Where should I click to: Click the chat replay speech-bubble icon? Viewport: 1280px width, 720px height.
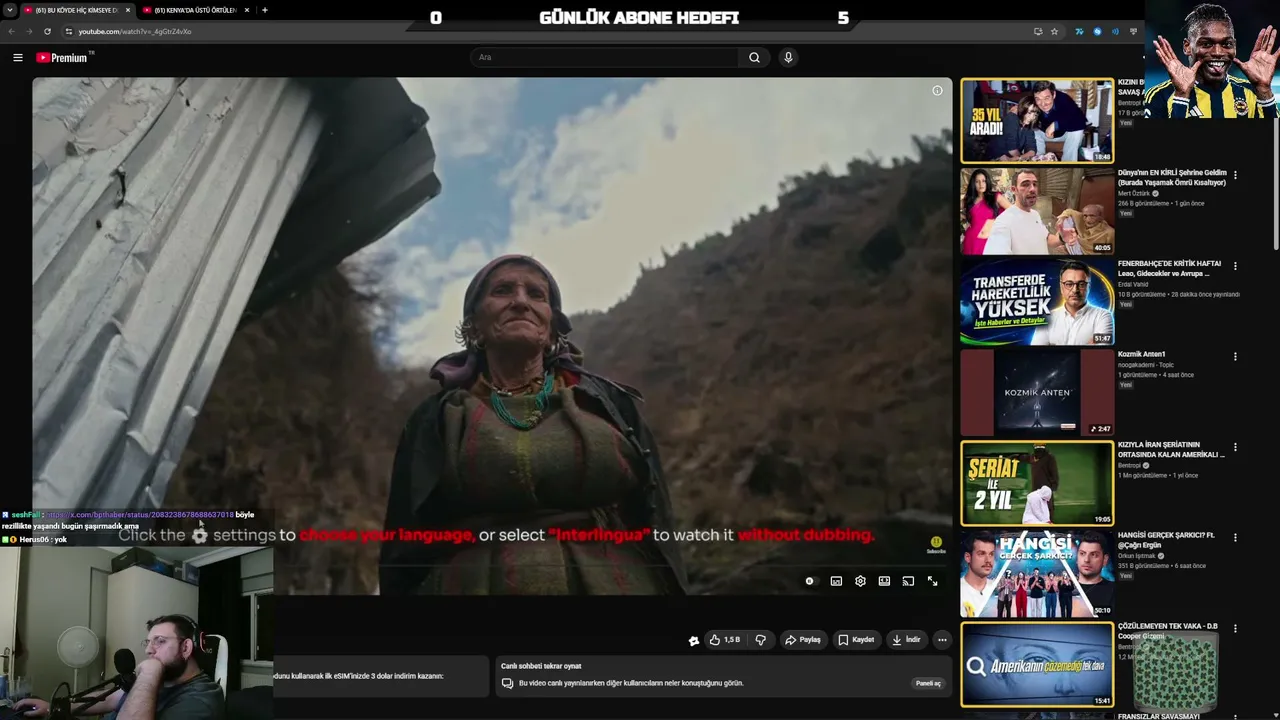(507, 683)
